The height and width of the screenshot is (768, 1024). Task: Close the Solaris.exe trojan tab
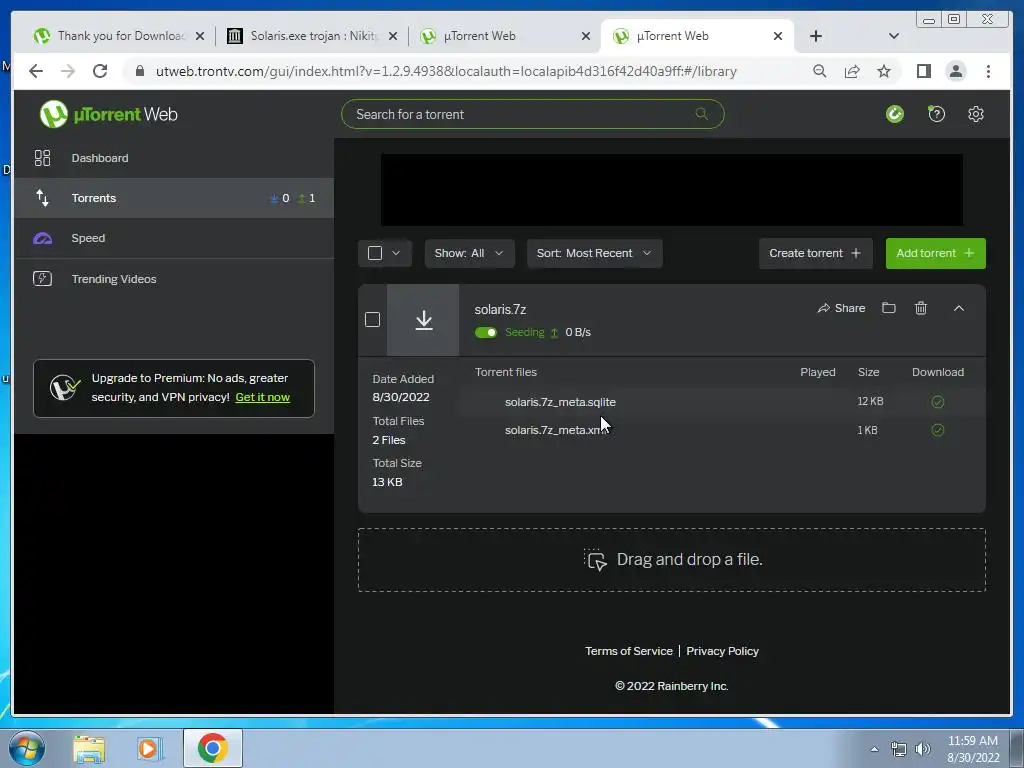tap(392, 36)
